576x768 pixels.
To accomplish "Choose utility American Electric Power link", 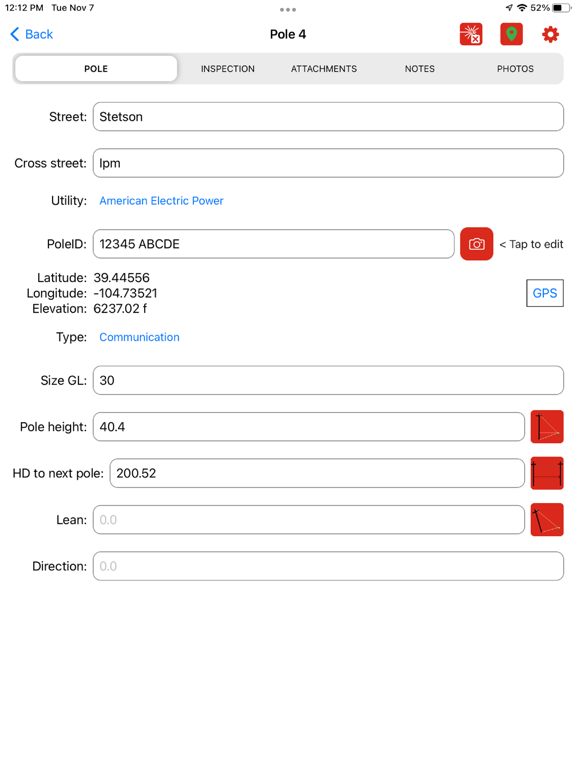I will 161,201.
